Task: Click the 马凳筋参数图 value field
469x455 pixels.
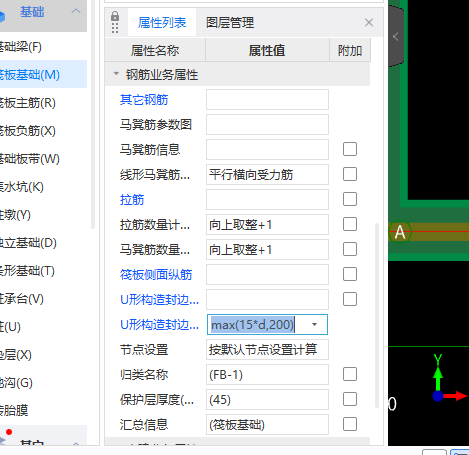Action: (267, 124)
